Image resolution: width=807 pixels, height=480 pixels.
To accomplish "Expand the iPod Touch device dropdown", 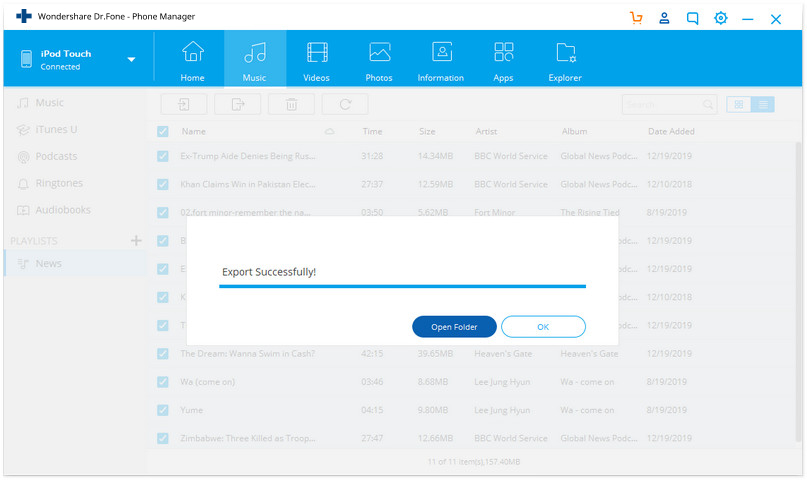I will coord(131,59).
